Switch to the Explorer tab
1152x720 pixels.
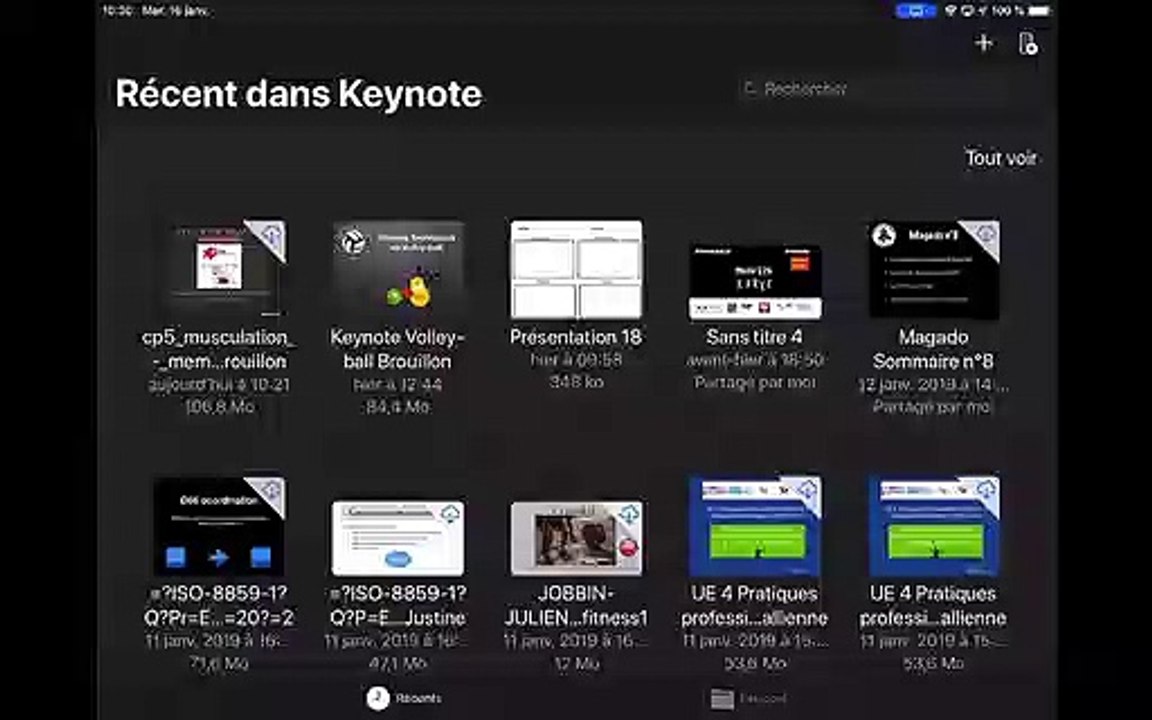point(748,699)
